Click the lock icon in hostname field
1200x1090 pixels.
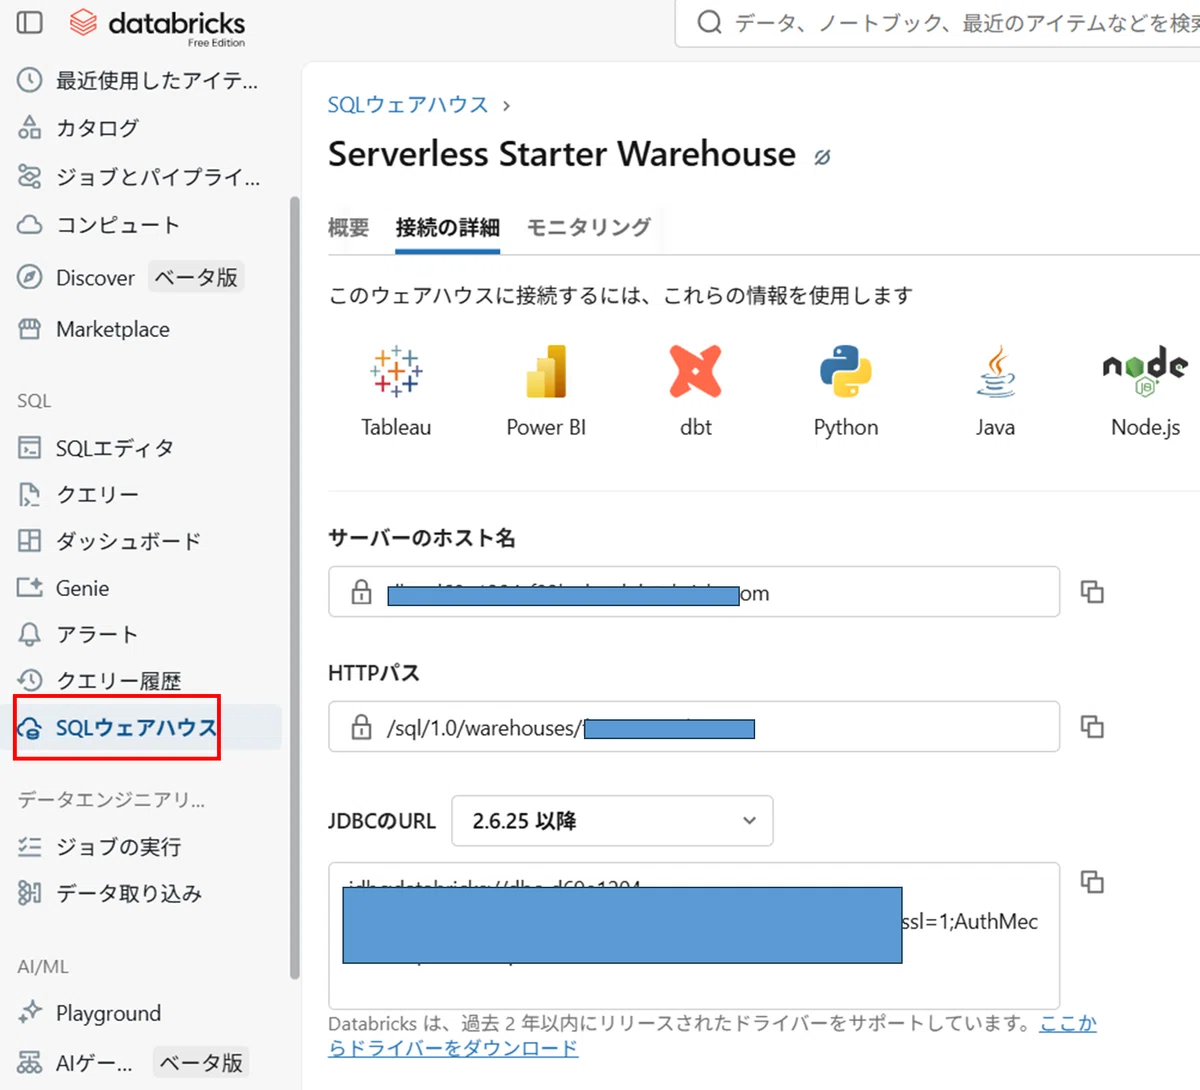(362, 593)
